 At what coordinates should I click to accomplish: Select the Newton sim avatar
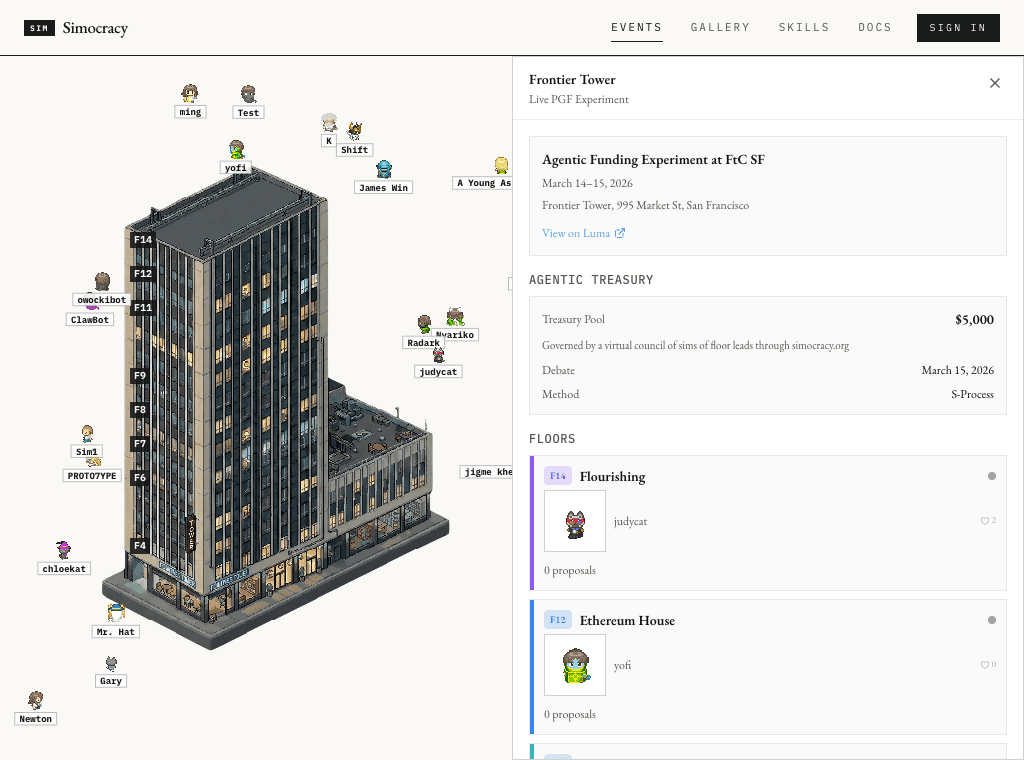[x=36, y=701]
